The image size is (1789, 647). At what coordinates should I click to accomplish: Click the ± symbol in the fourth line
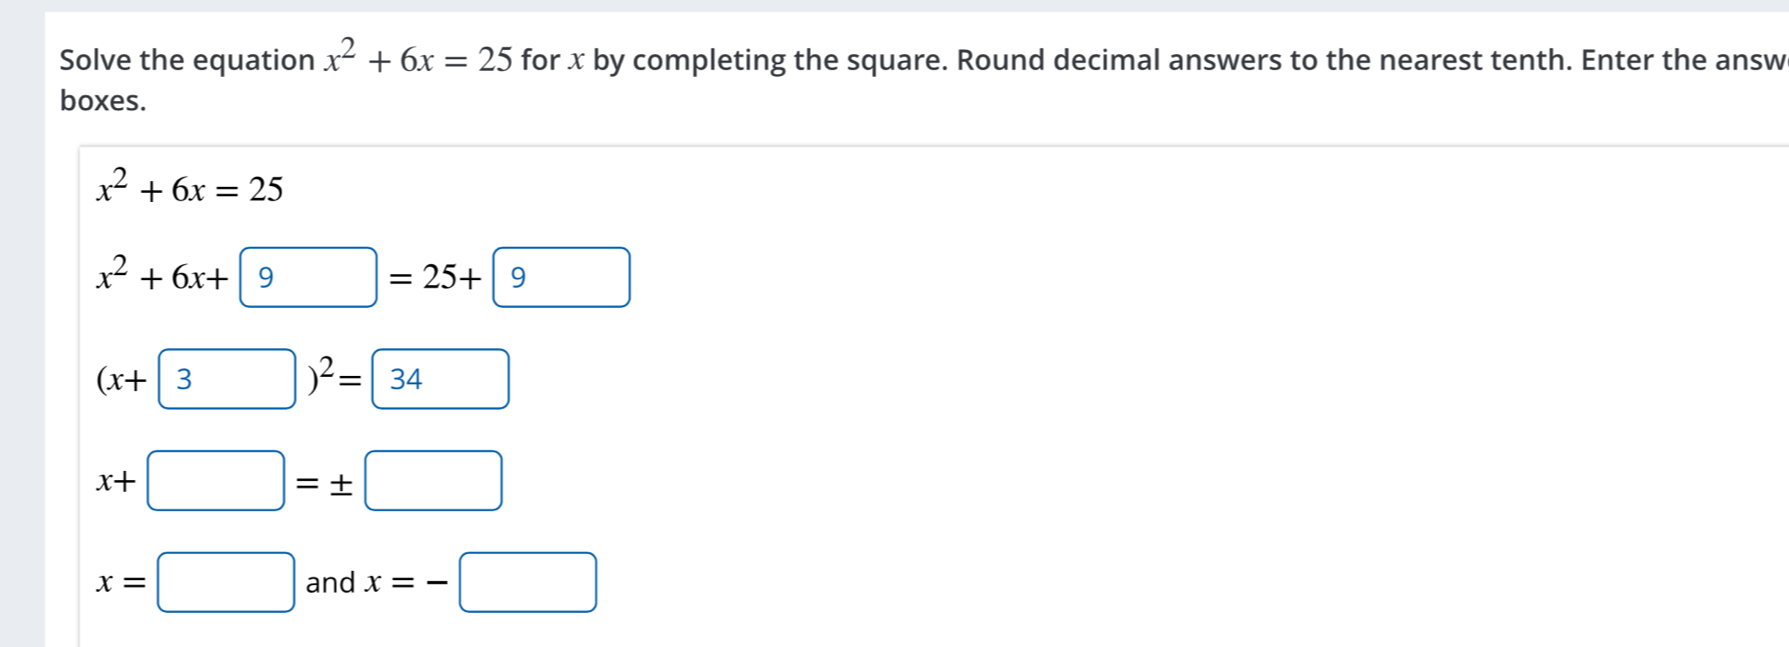[x=341, y=484]
